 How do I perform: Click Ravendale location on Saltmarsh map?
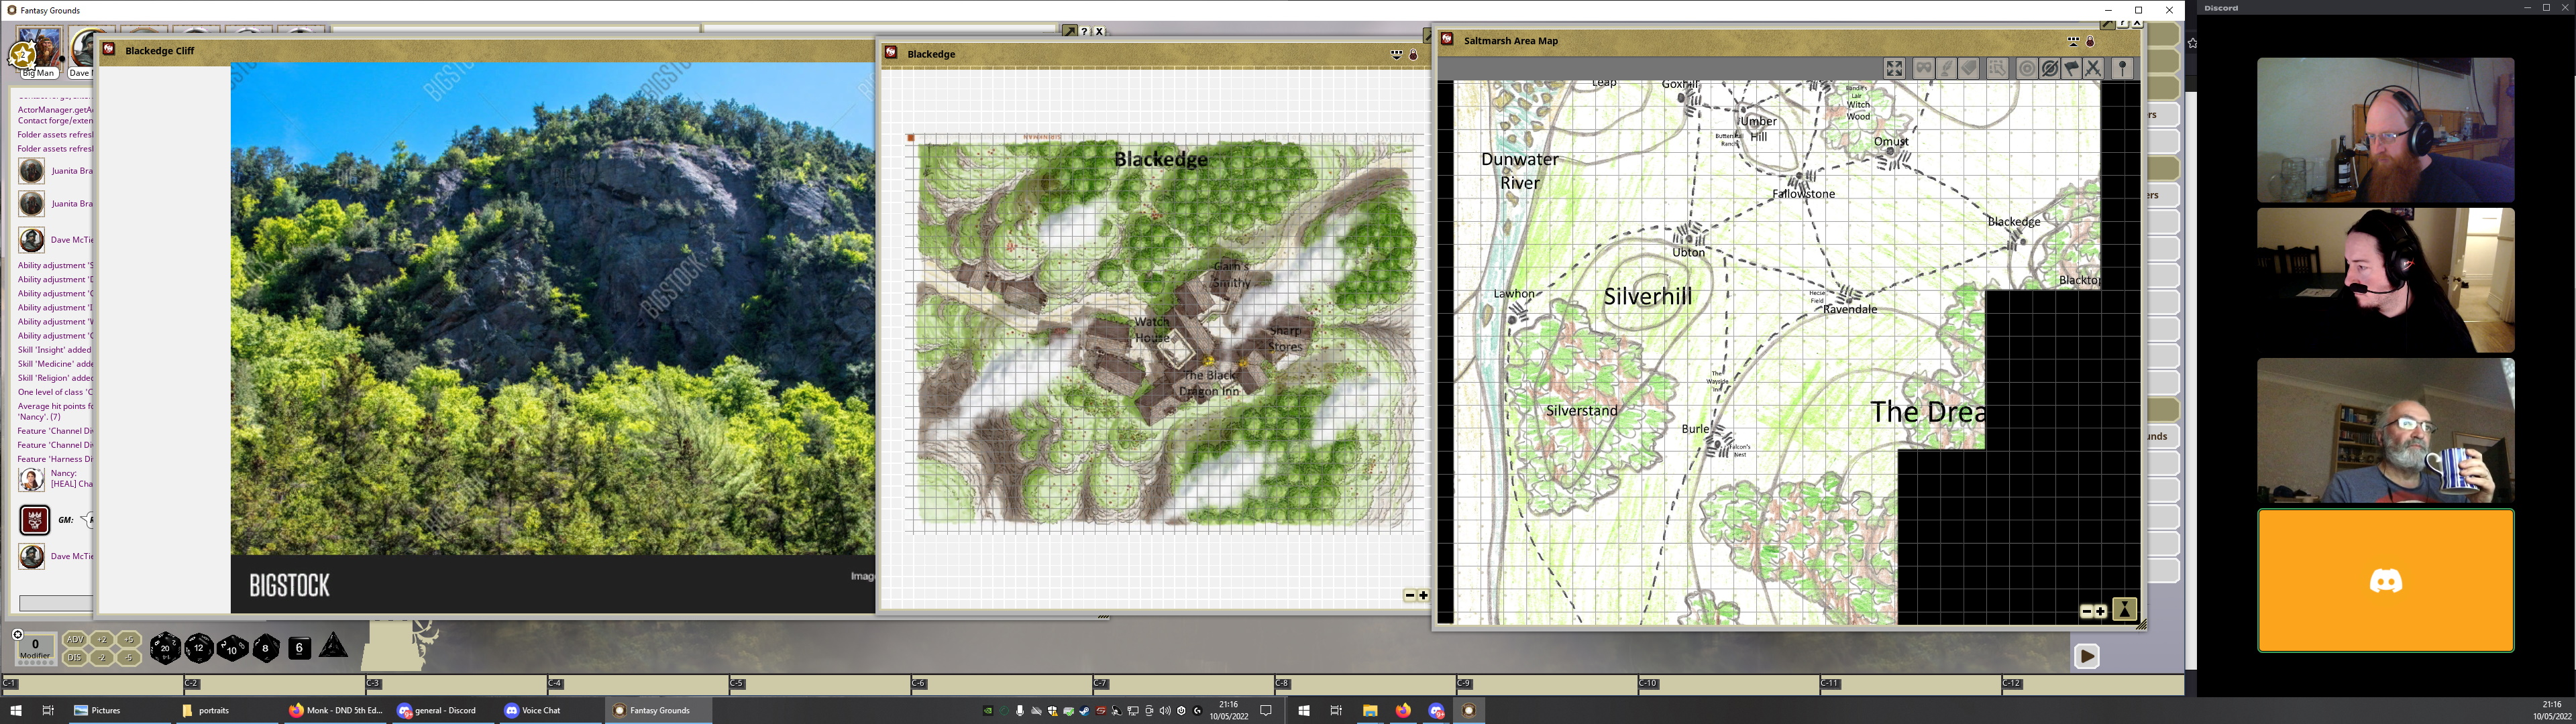pyautogui.click(x=1849, y=309)
